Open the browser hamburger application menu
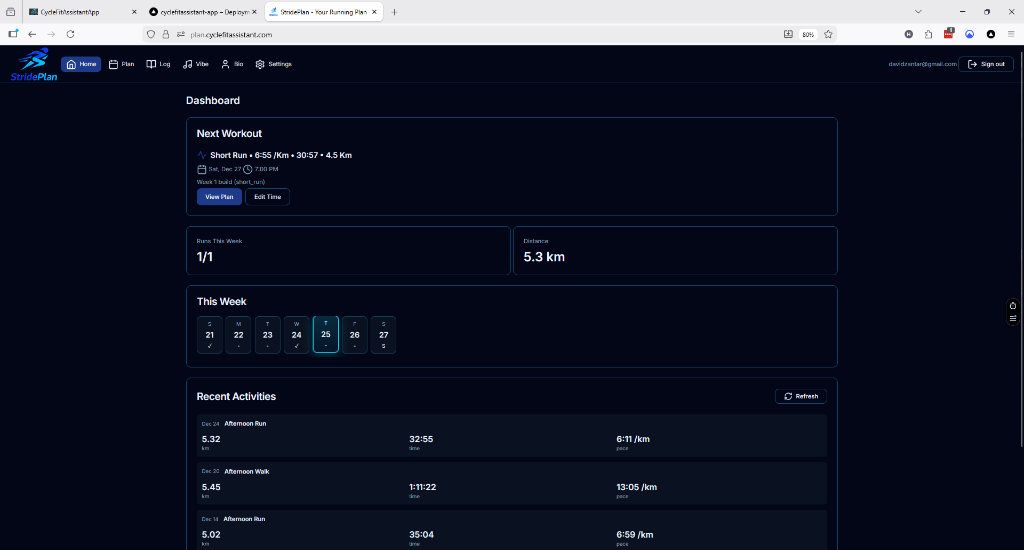Image resolution: width=1024 pixels, height=550 pixels. tap(1010, 34)
